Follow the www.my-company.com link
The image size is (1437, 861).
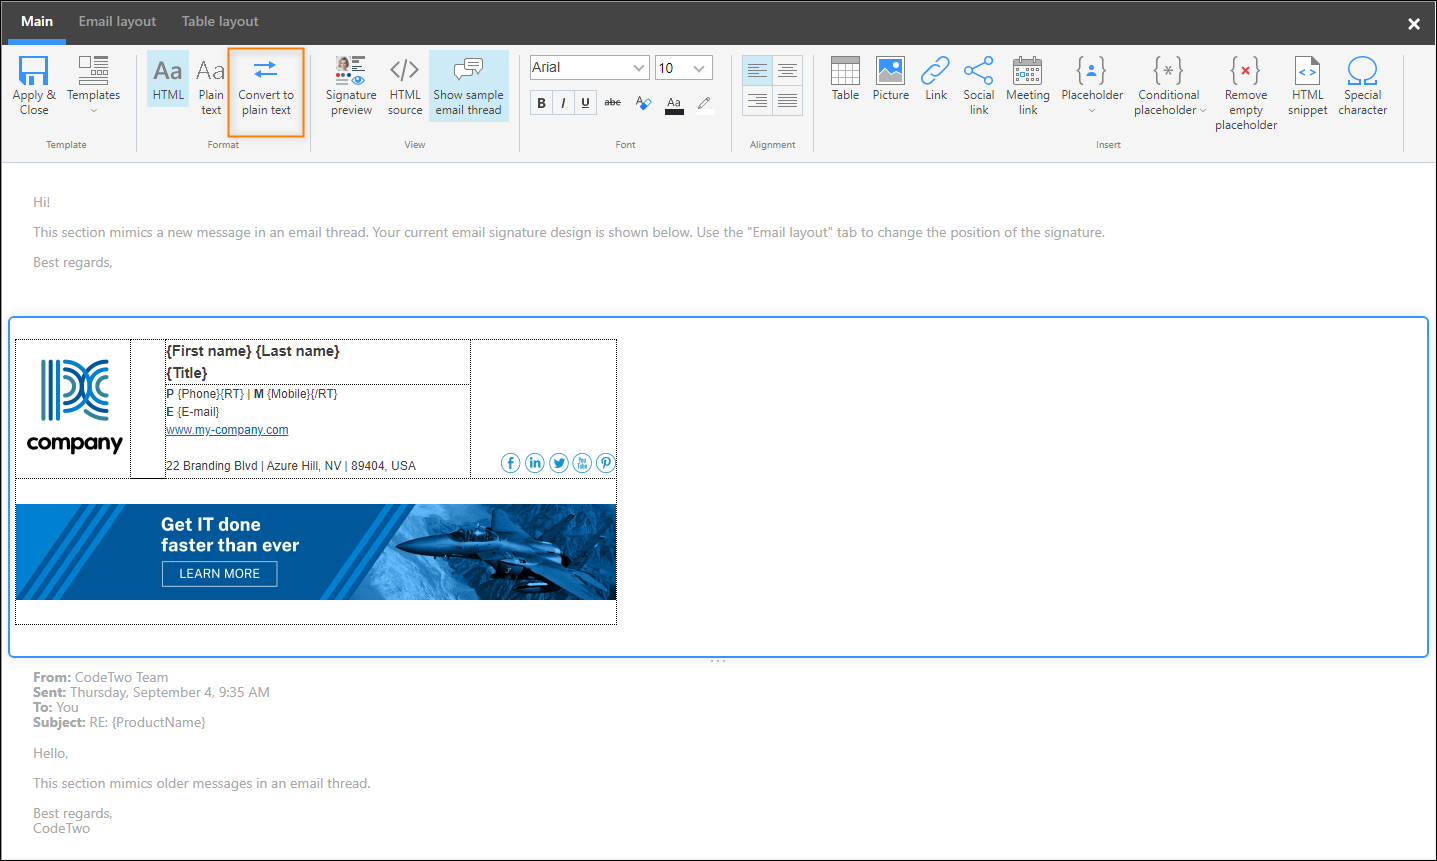click(227, 429)
